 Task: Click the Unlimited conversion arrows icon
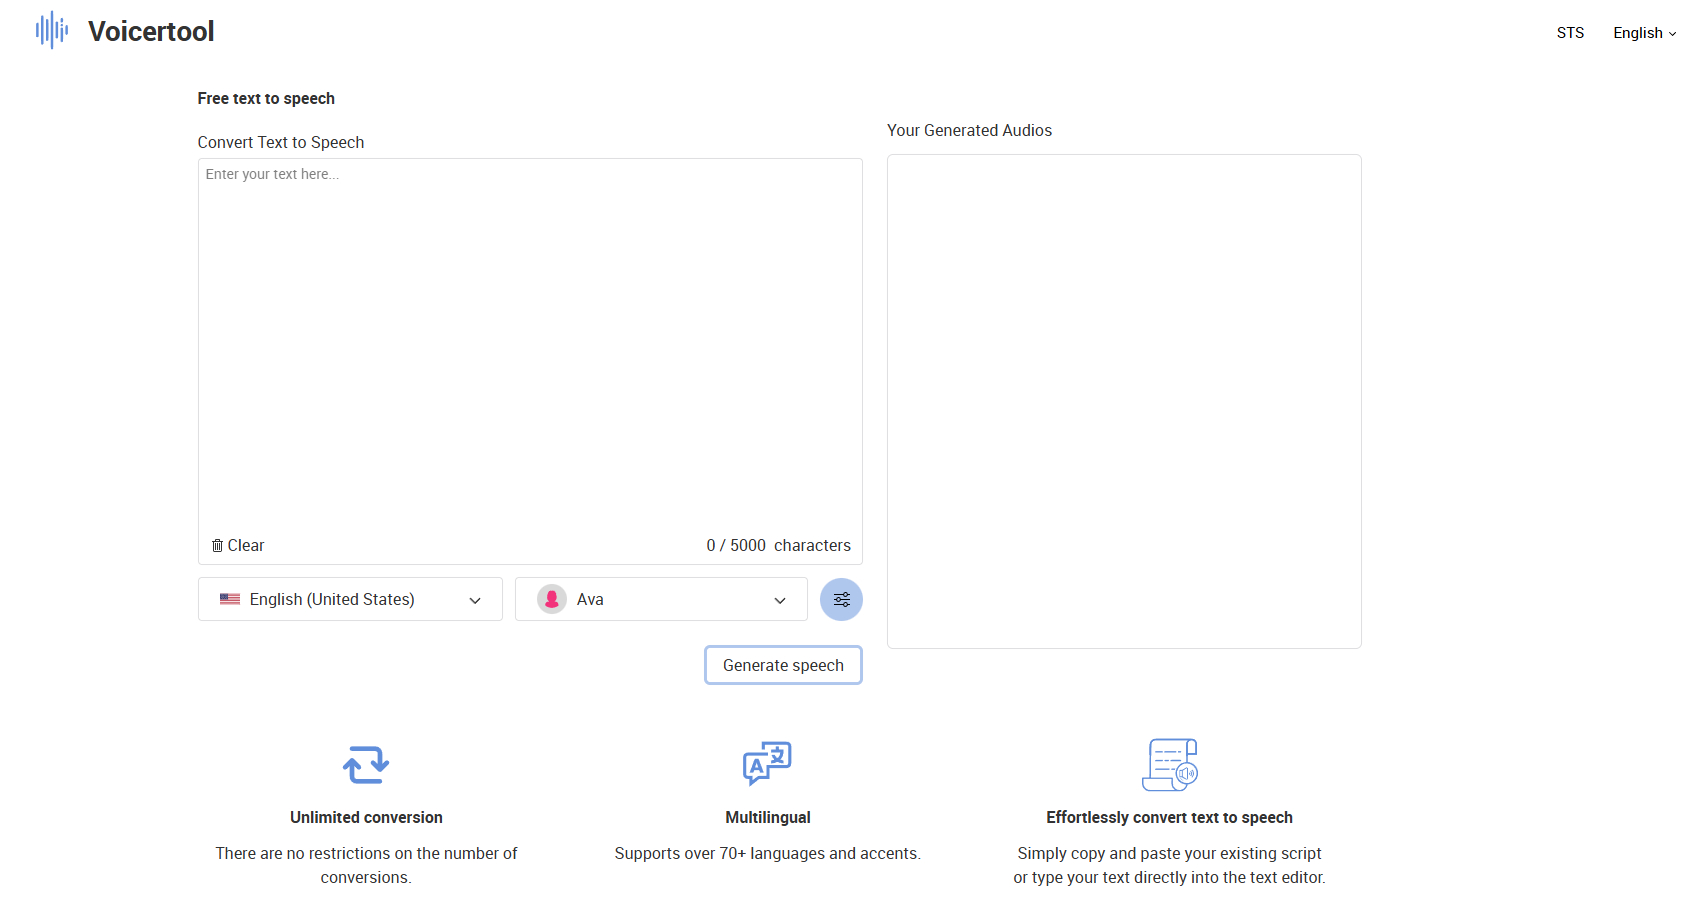[x=366, y=765]
